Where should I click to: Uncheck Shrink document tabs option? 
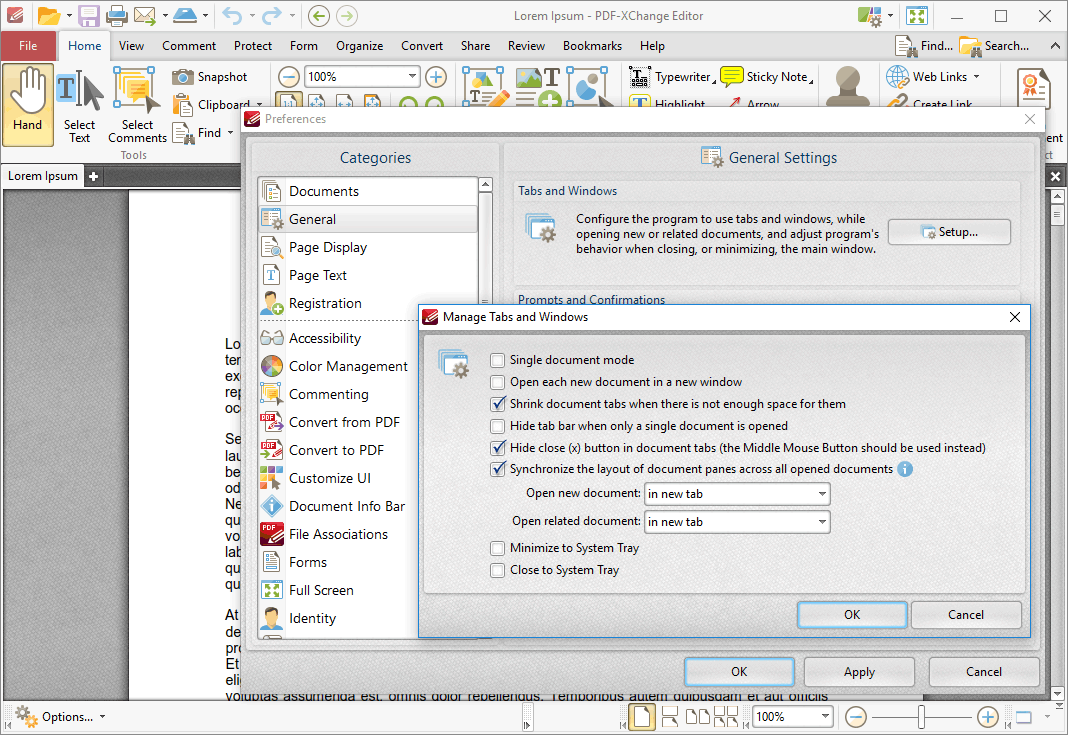498,404
